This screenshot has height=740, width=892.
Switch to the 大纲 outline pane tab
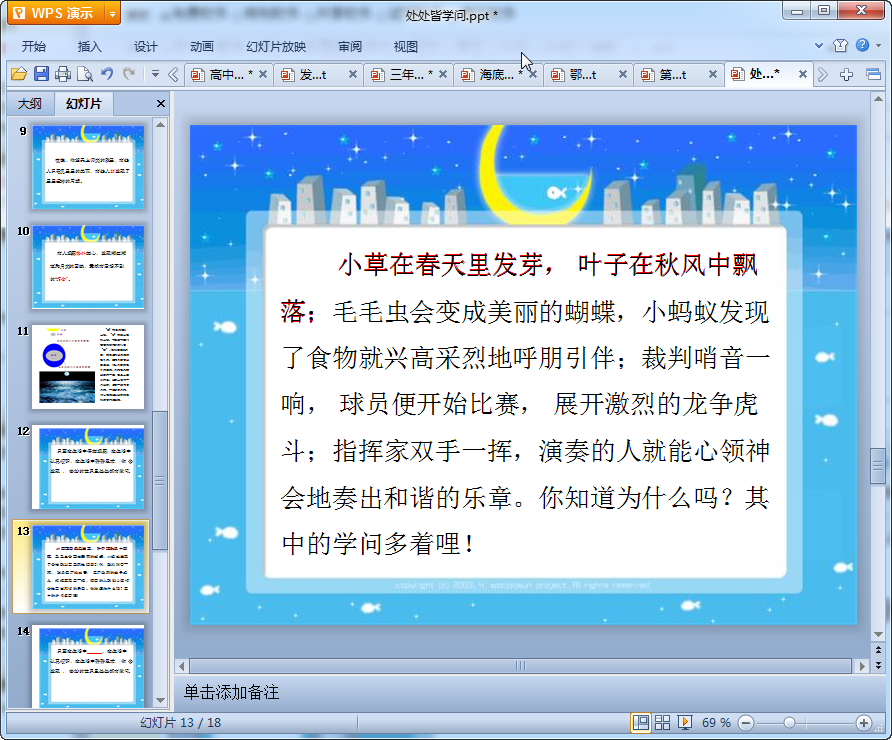pyautogui.click(x=30, y=104)
